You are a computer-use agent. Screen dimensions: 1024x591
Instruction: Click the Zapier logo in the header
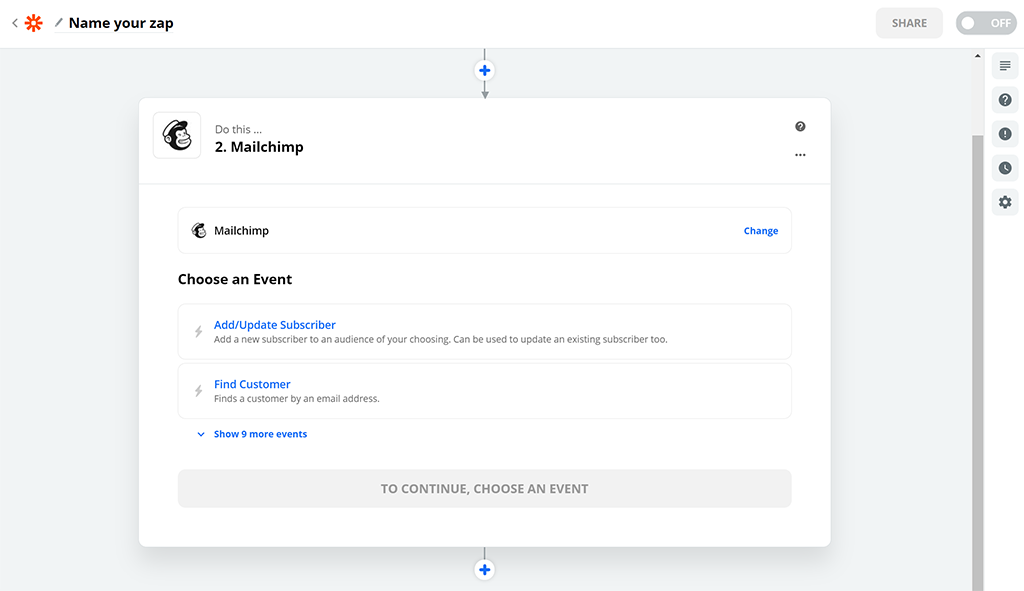pyautogui.click(x=33, y=22)
